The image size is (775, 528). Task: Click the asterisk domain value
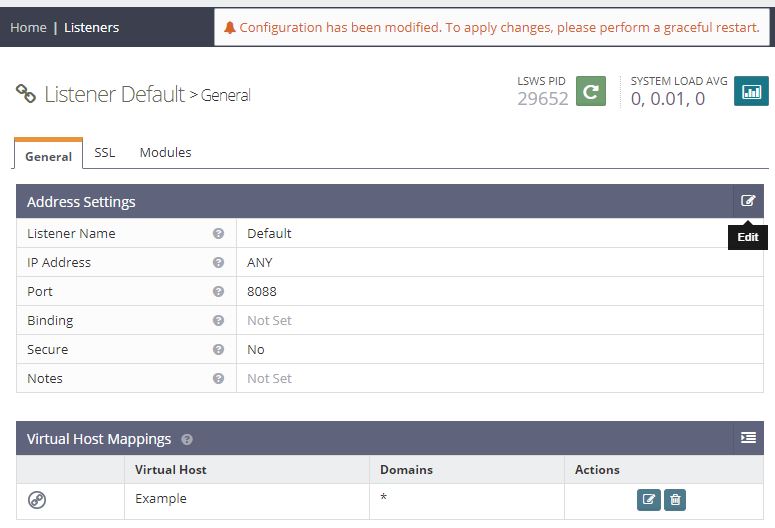pyautogui.click(x=384, y=497)
